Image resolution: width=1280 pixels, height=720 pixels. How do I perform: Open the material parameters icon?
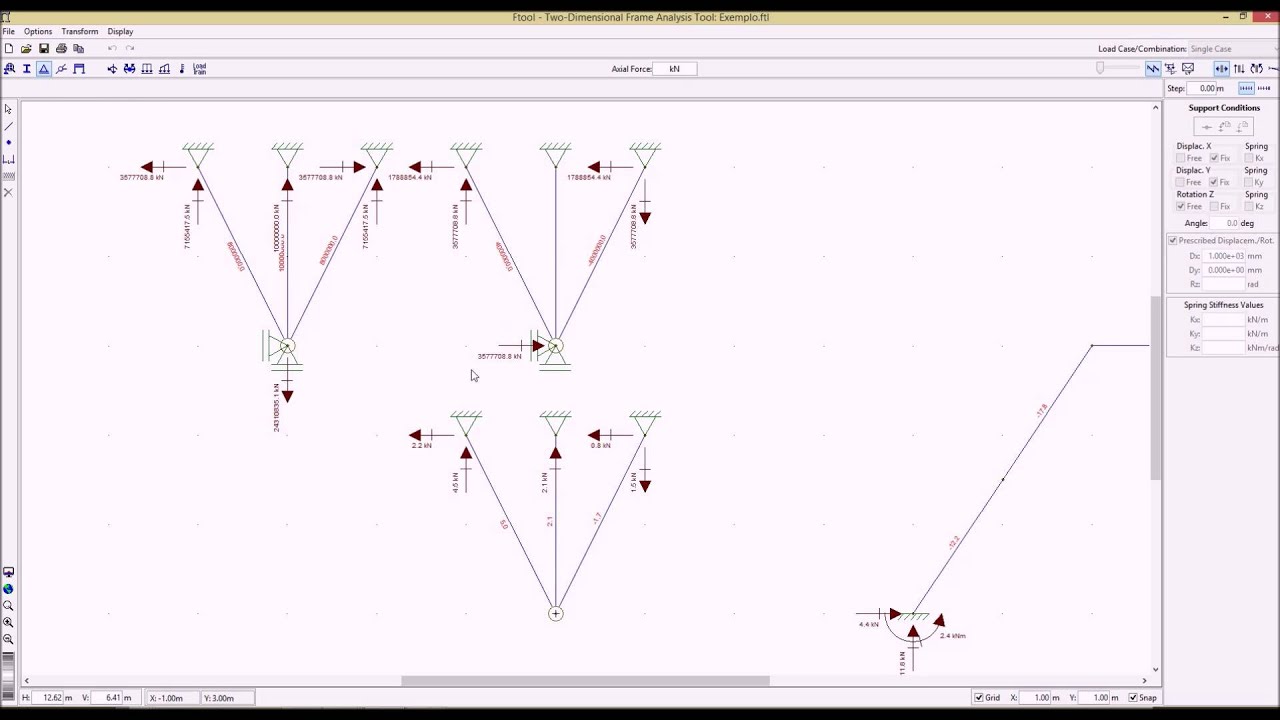tap(9, 68)
